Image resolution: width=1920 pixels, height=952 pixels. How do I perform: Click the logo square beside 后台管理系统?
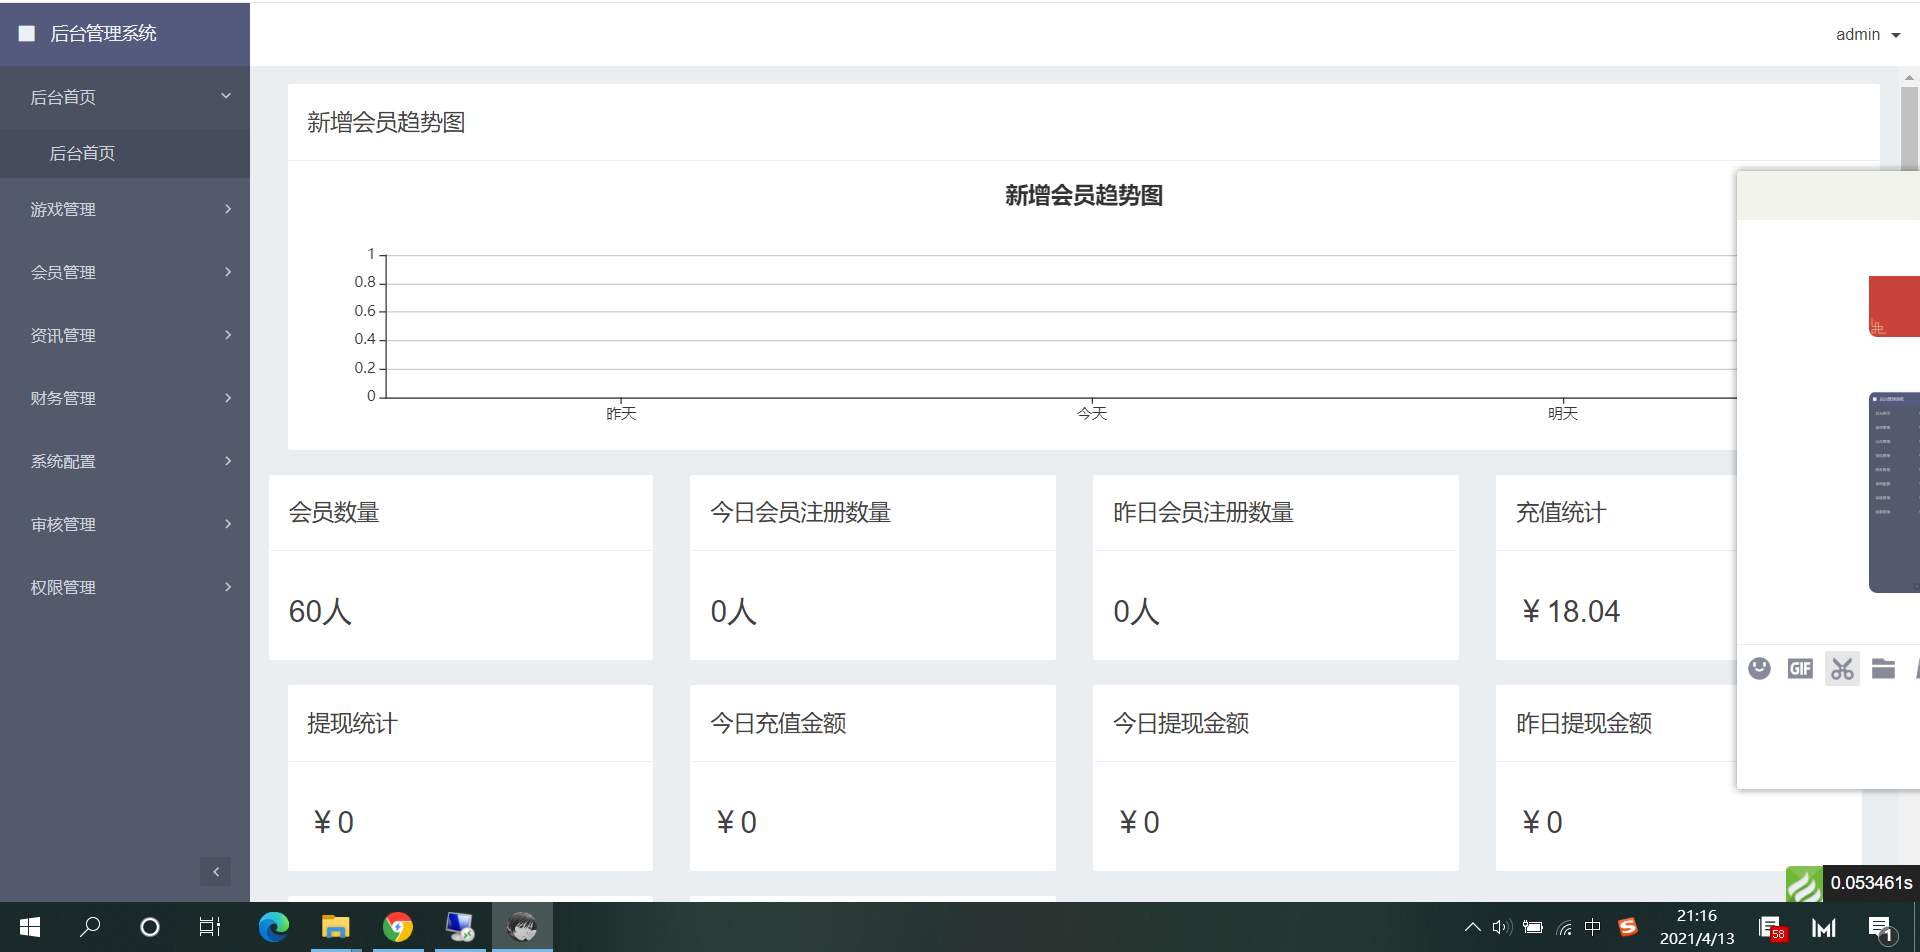27,34
